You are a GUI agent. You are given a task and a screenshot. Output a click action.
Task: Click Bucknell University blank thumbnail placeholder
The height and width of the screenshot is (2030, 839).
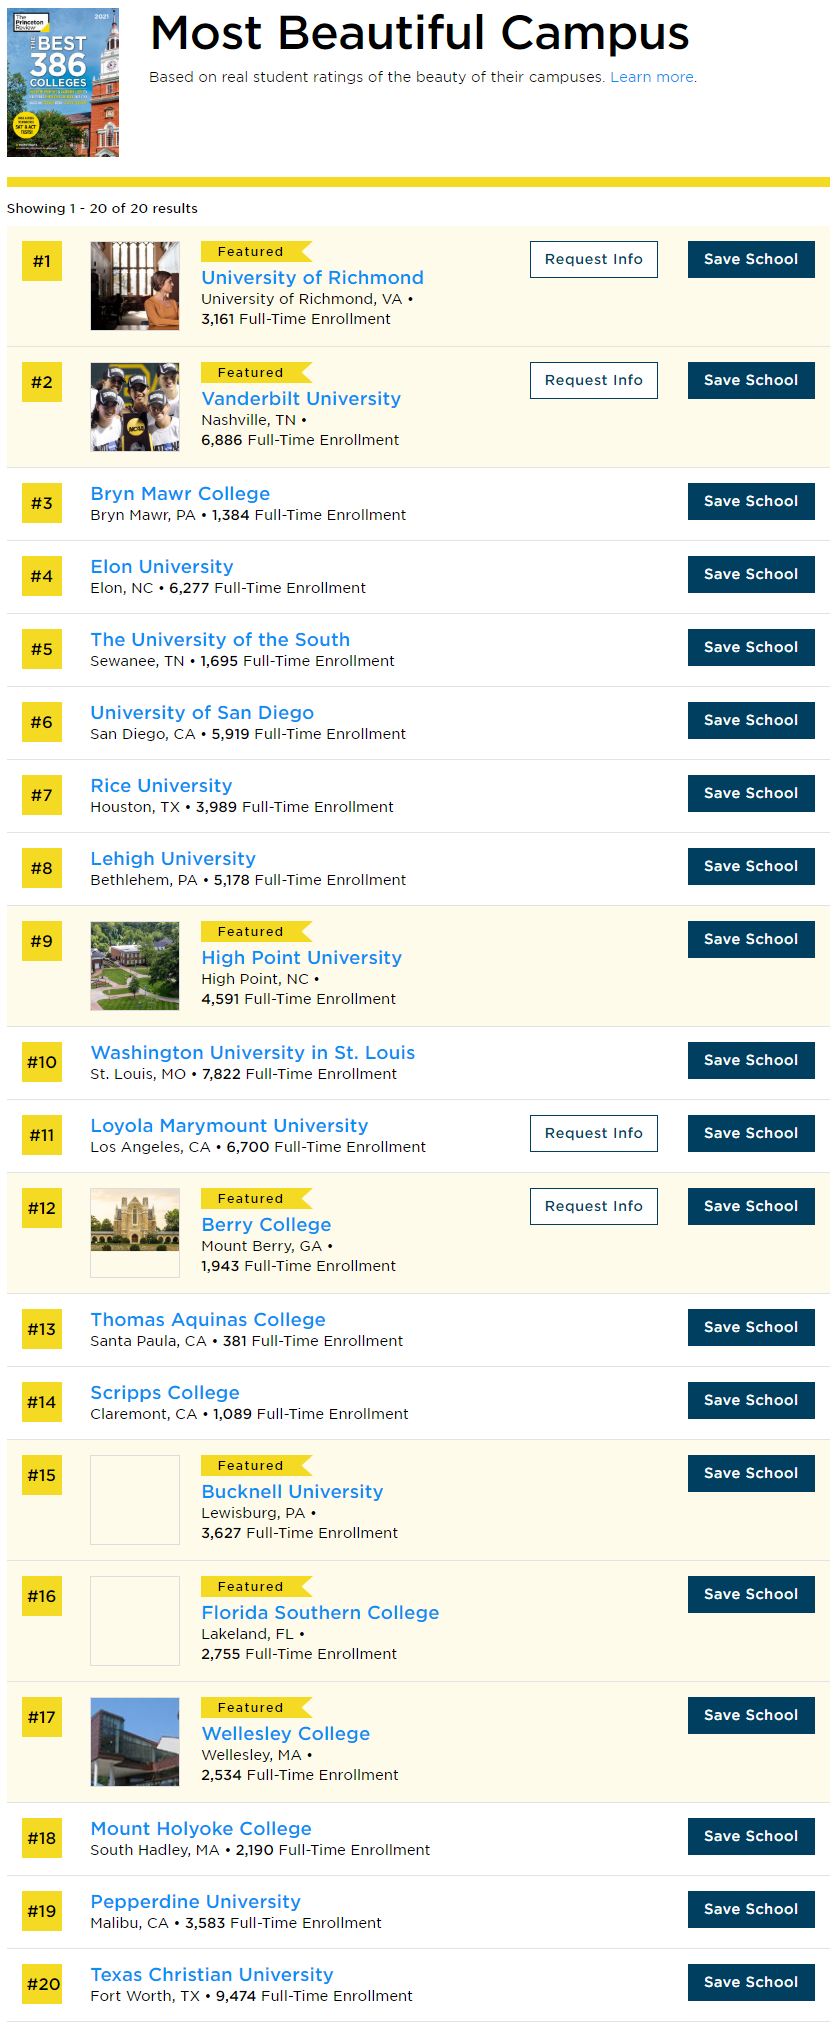(x=135, y=1500)
